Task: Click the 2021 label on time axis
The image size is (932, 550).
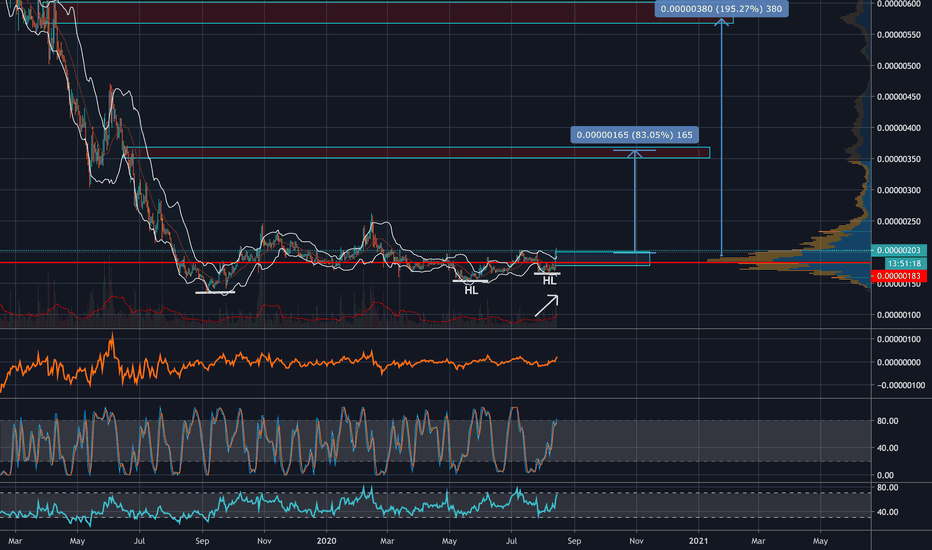Action: click(x=698, y=541)
